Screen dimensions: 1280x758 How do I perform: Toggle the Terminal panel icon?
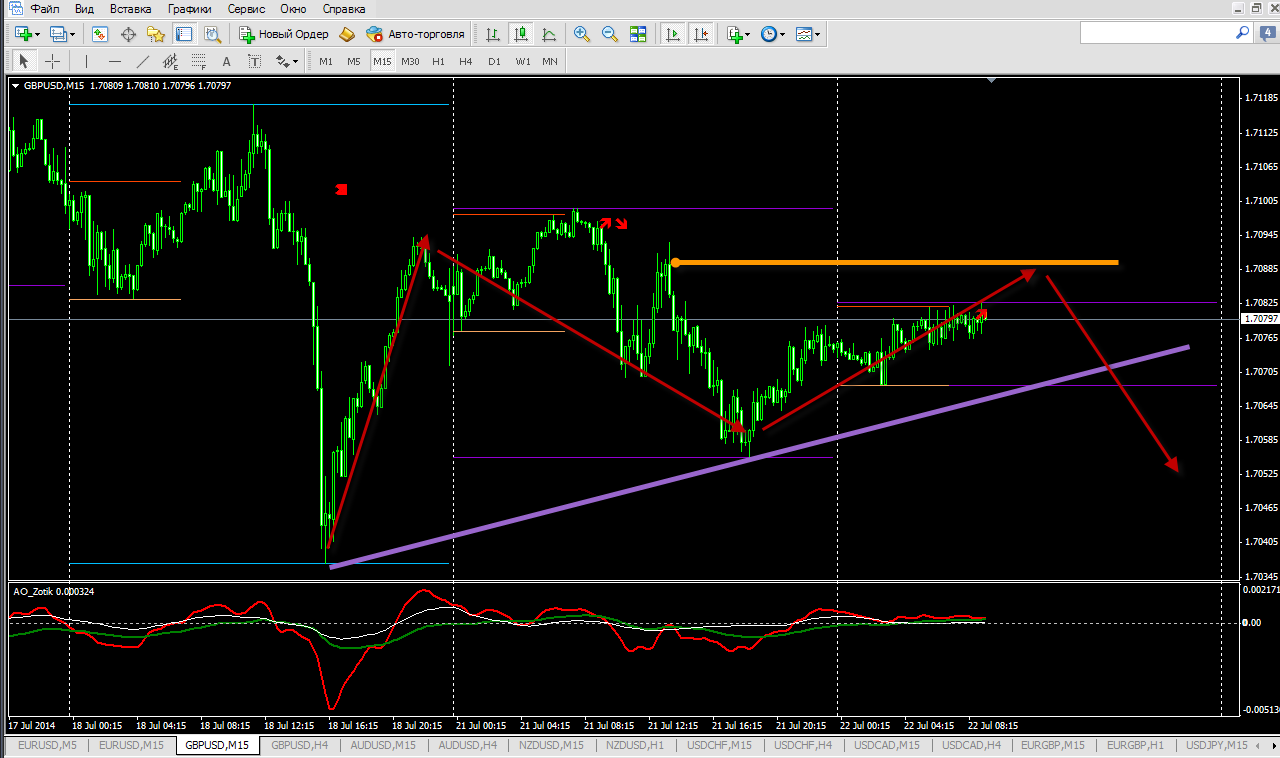(184, 34)
